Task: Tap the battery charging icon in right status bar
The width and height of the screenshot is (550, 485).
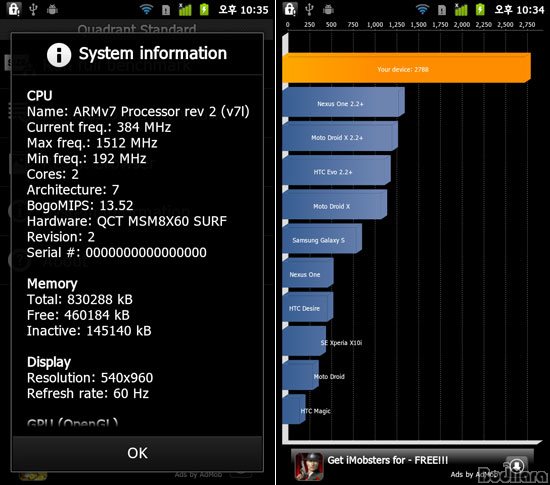Action: (x=480, y=9)
